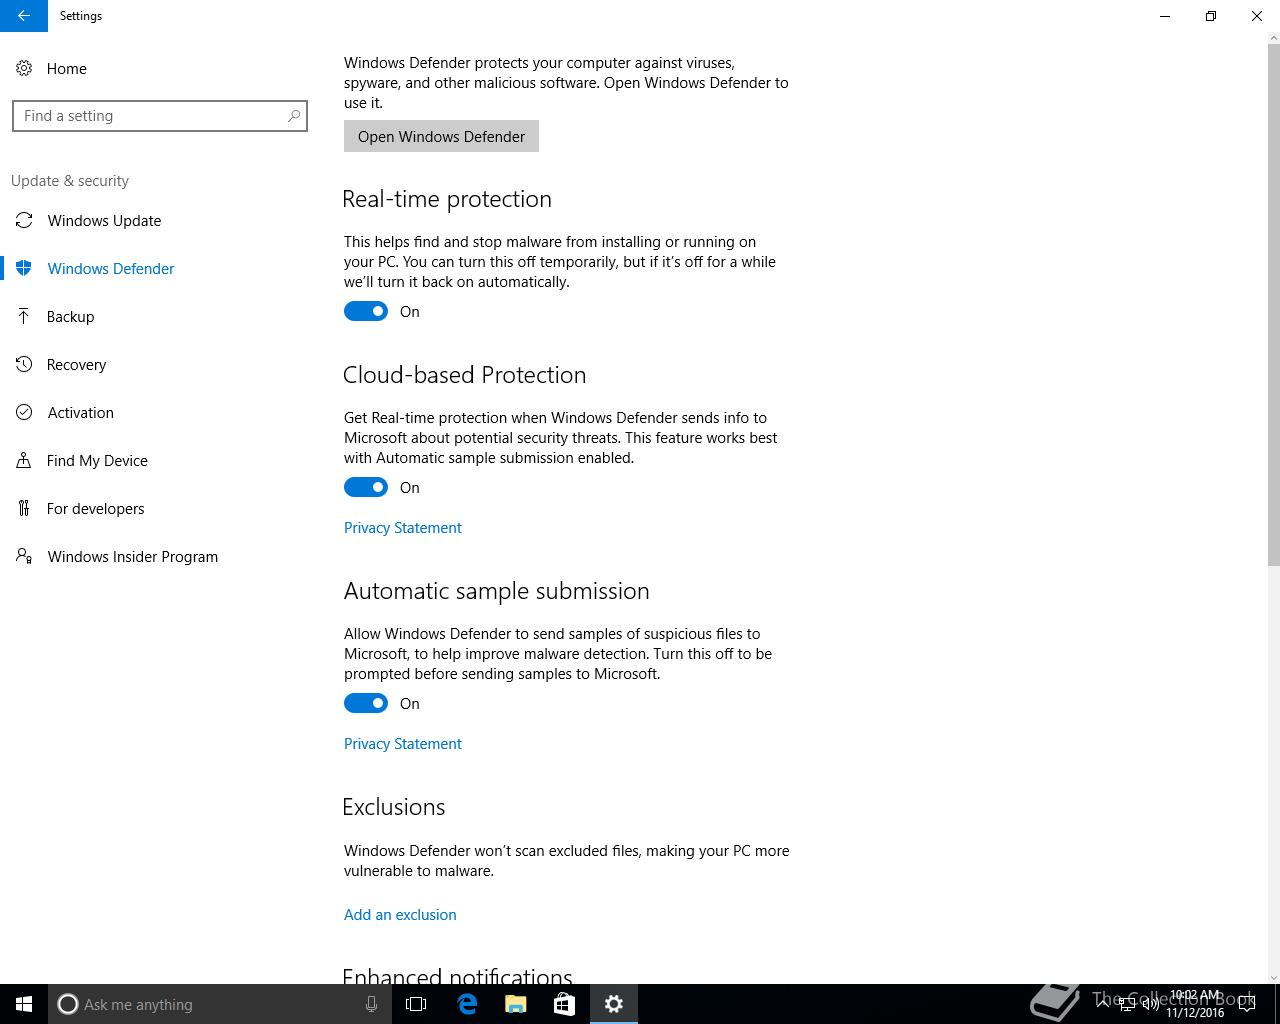This screenshot has width=1280, height=1024.
Task: Click the For developers tools icon
Action: [x=24, y=508]
